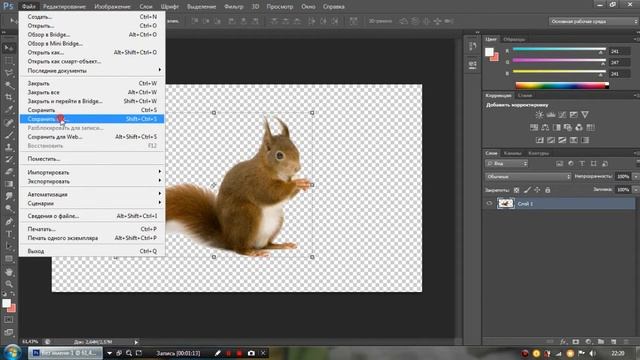The width and height of the screenshot is (640, 360).
Task: Click the G value input field
Action: click(619, 62)
